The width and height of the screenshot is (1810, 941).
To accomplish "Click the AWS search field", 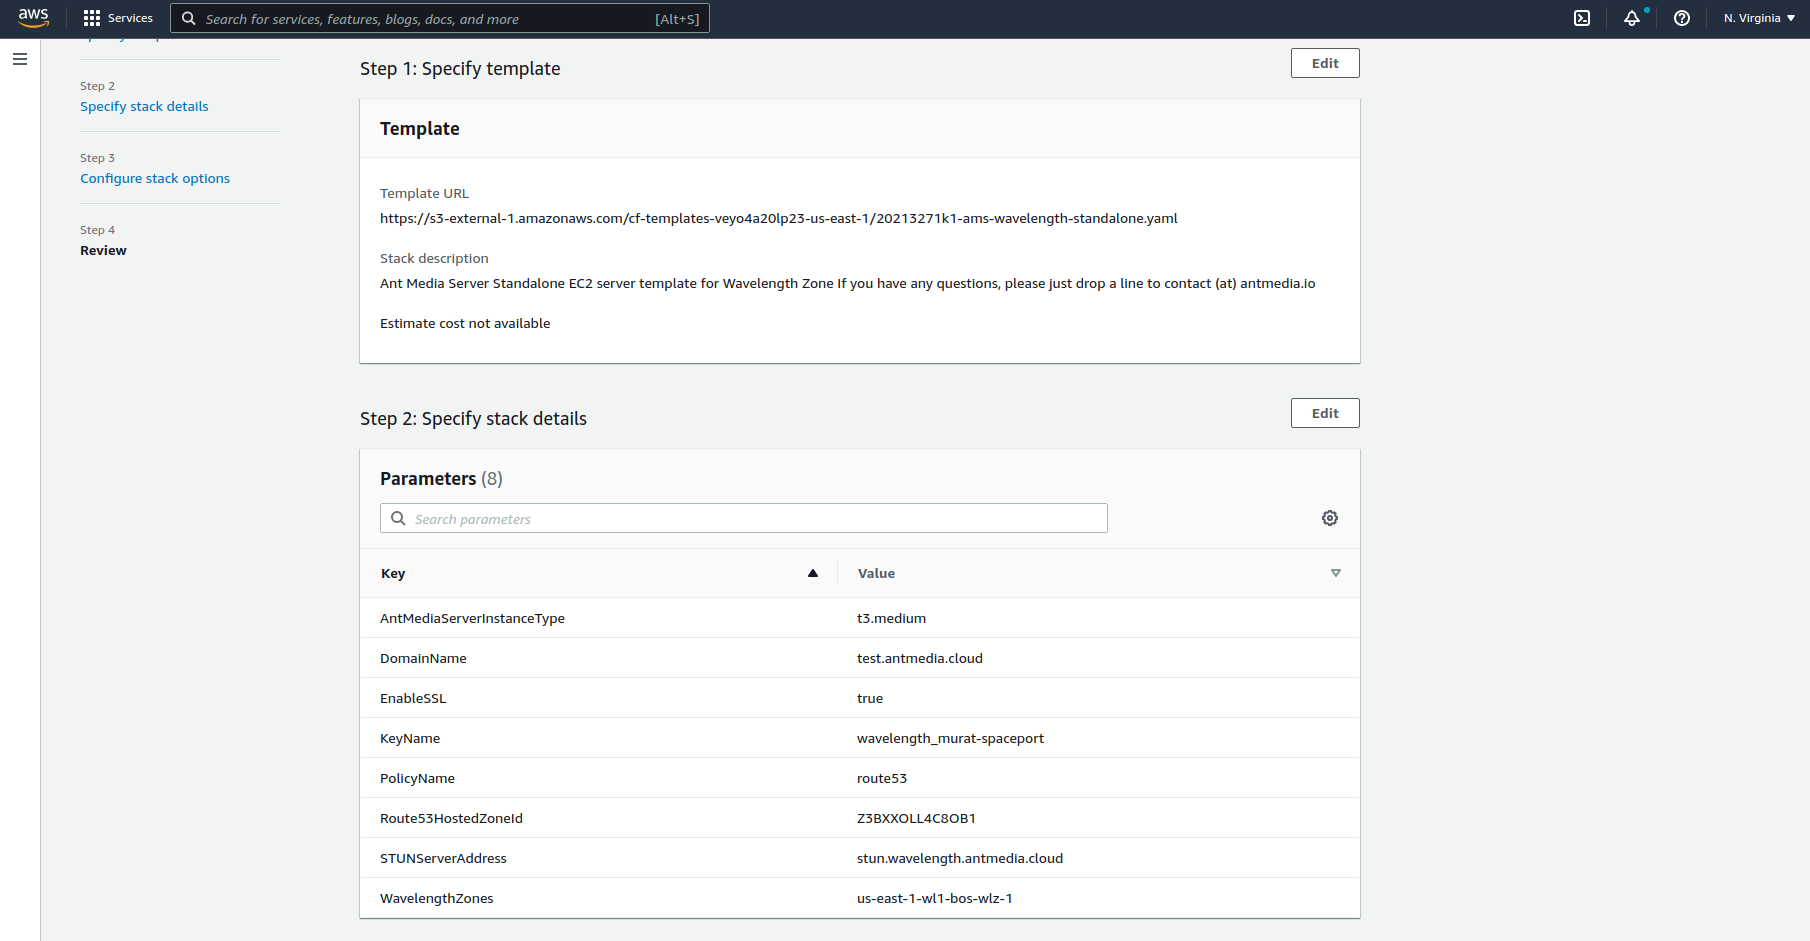I will (440, 18).
